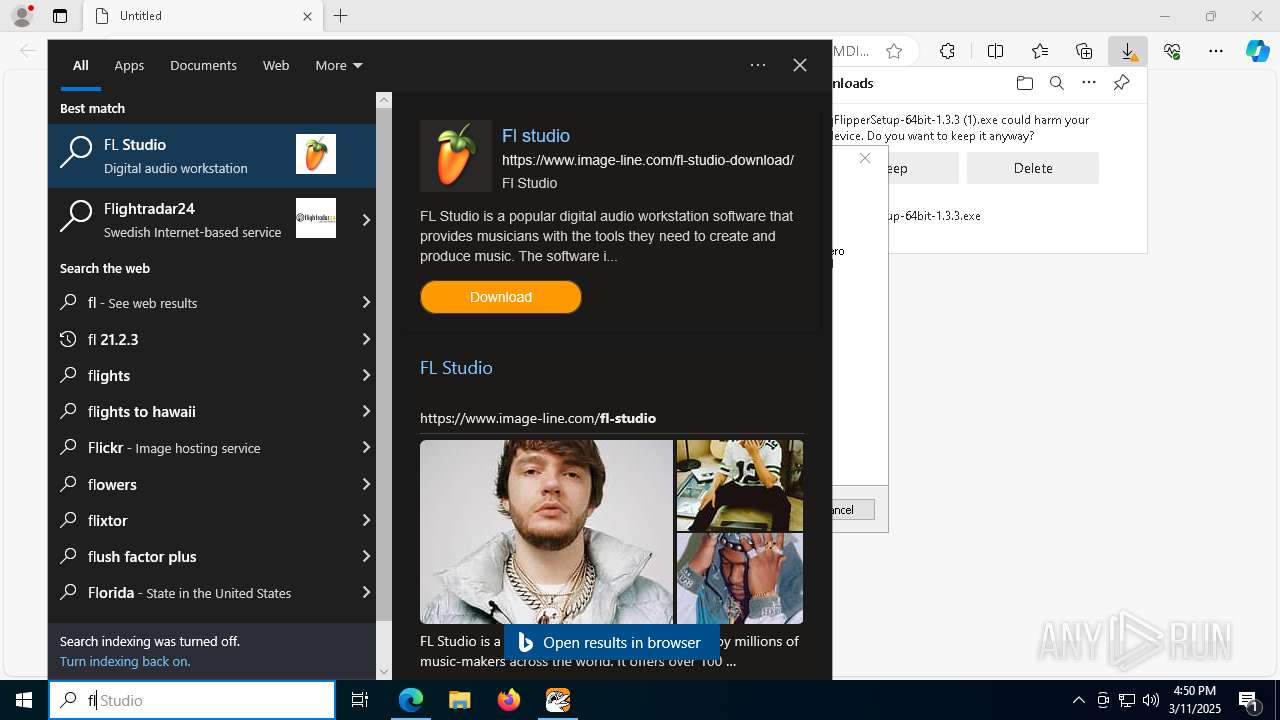Screen dimensions: 1280x720
Task: Click Delete in the Downloads warning
Action: [1033, 168]
